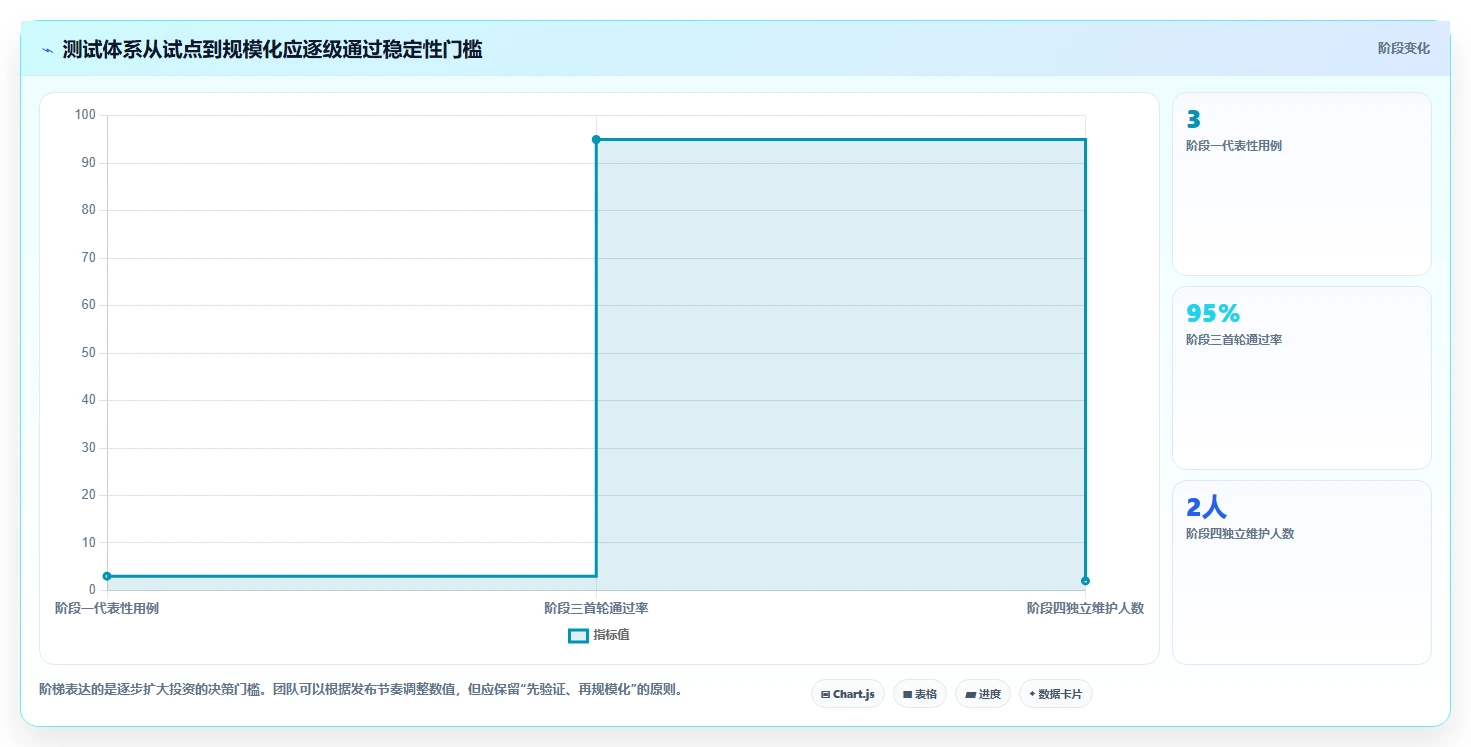This screenshot has width=1471, height=747.
Task: Click y-axis tick label 100
Action: tap(85, 115)
